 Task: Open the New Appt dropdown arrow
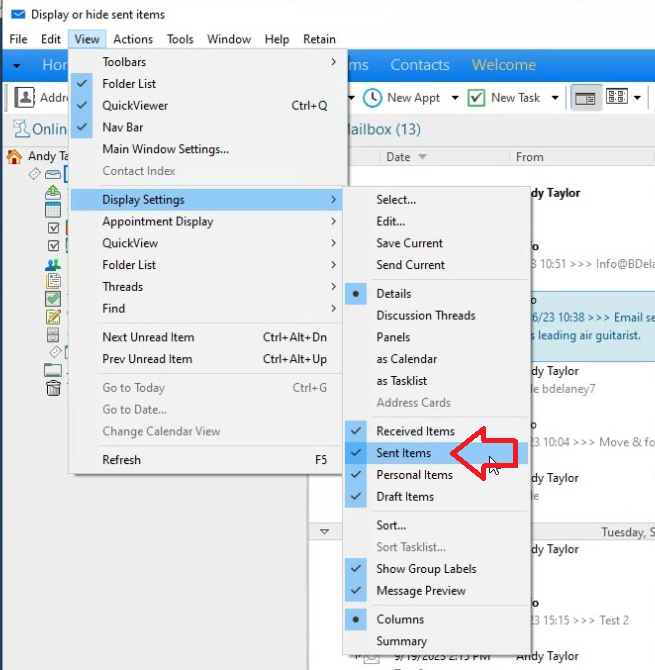(x=455, y=98)
